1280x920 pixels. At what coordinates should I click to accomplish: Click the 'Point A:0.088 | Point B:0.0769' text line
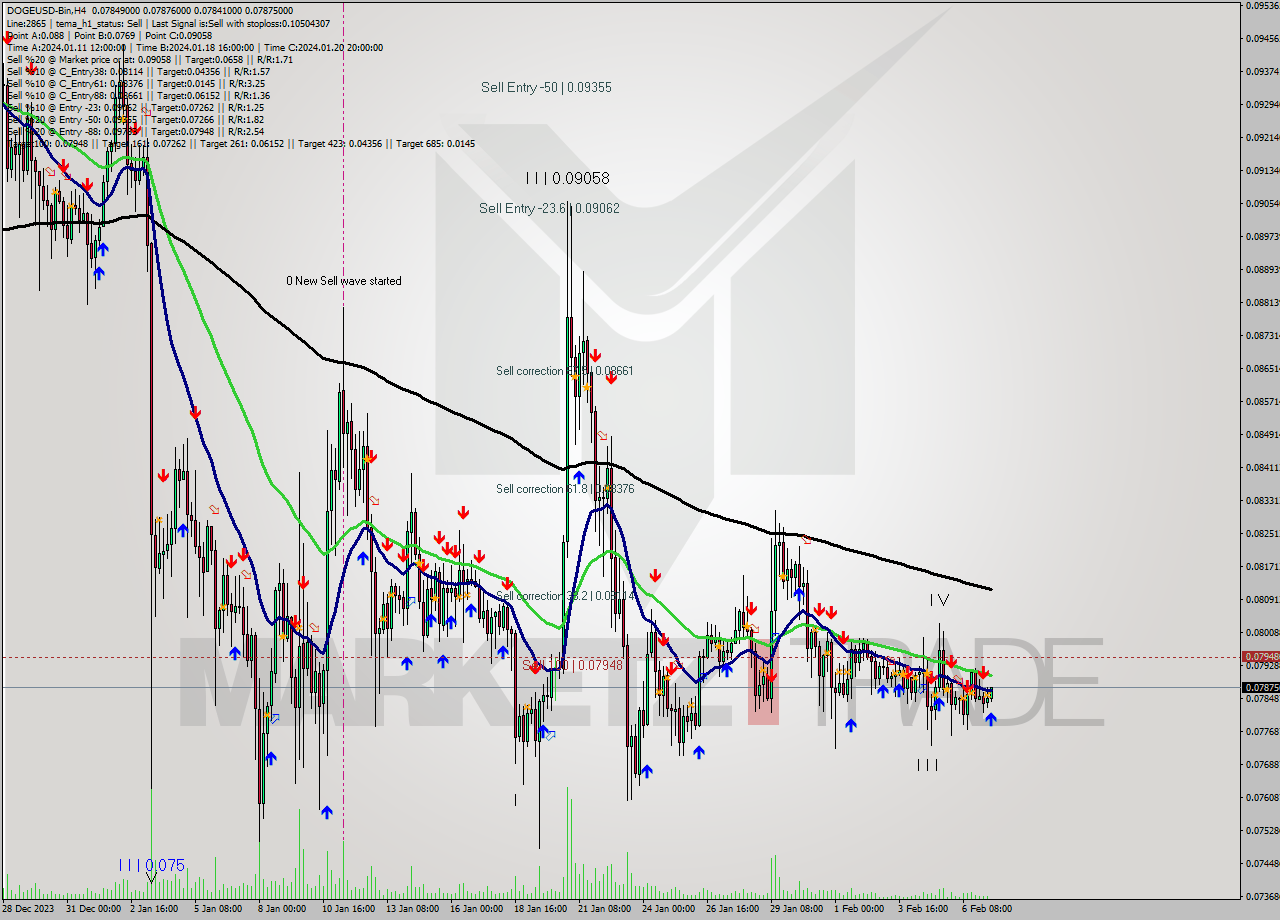coord(109,35)
